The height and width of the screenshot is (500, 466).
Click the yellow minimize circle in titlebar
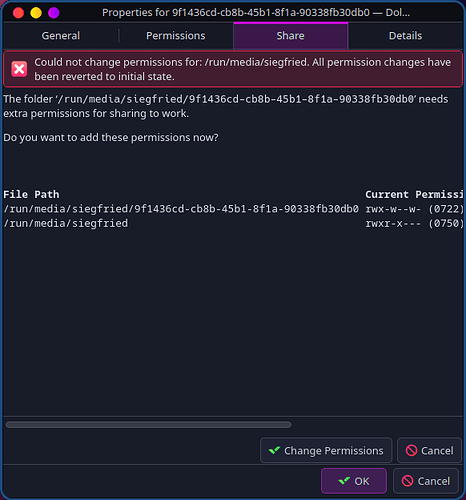(36, 13)
